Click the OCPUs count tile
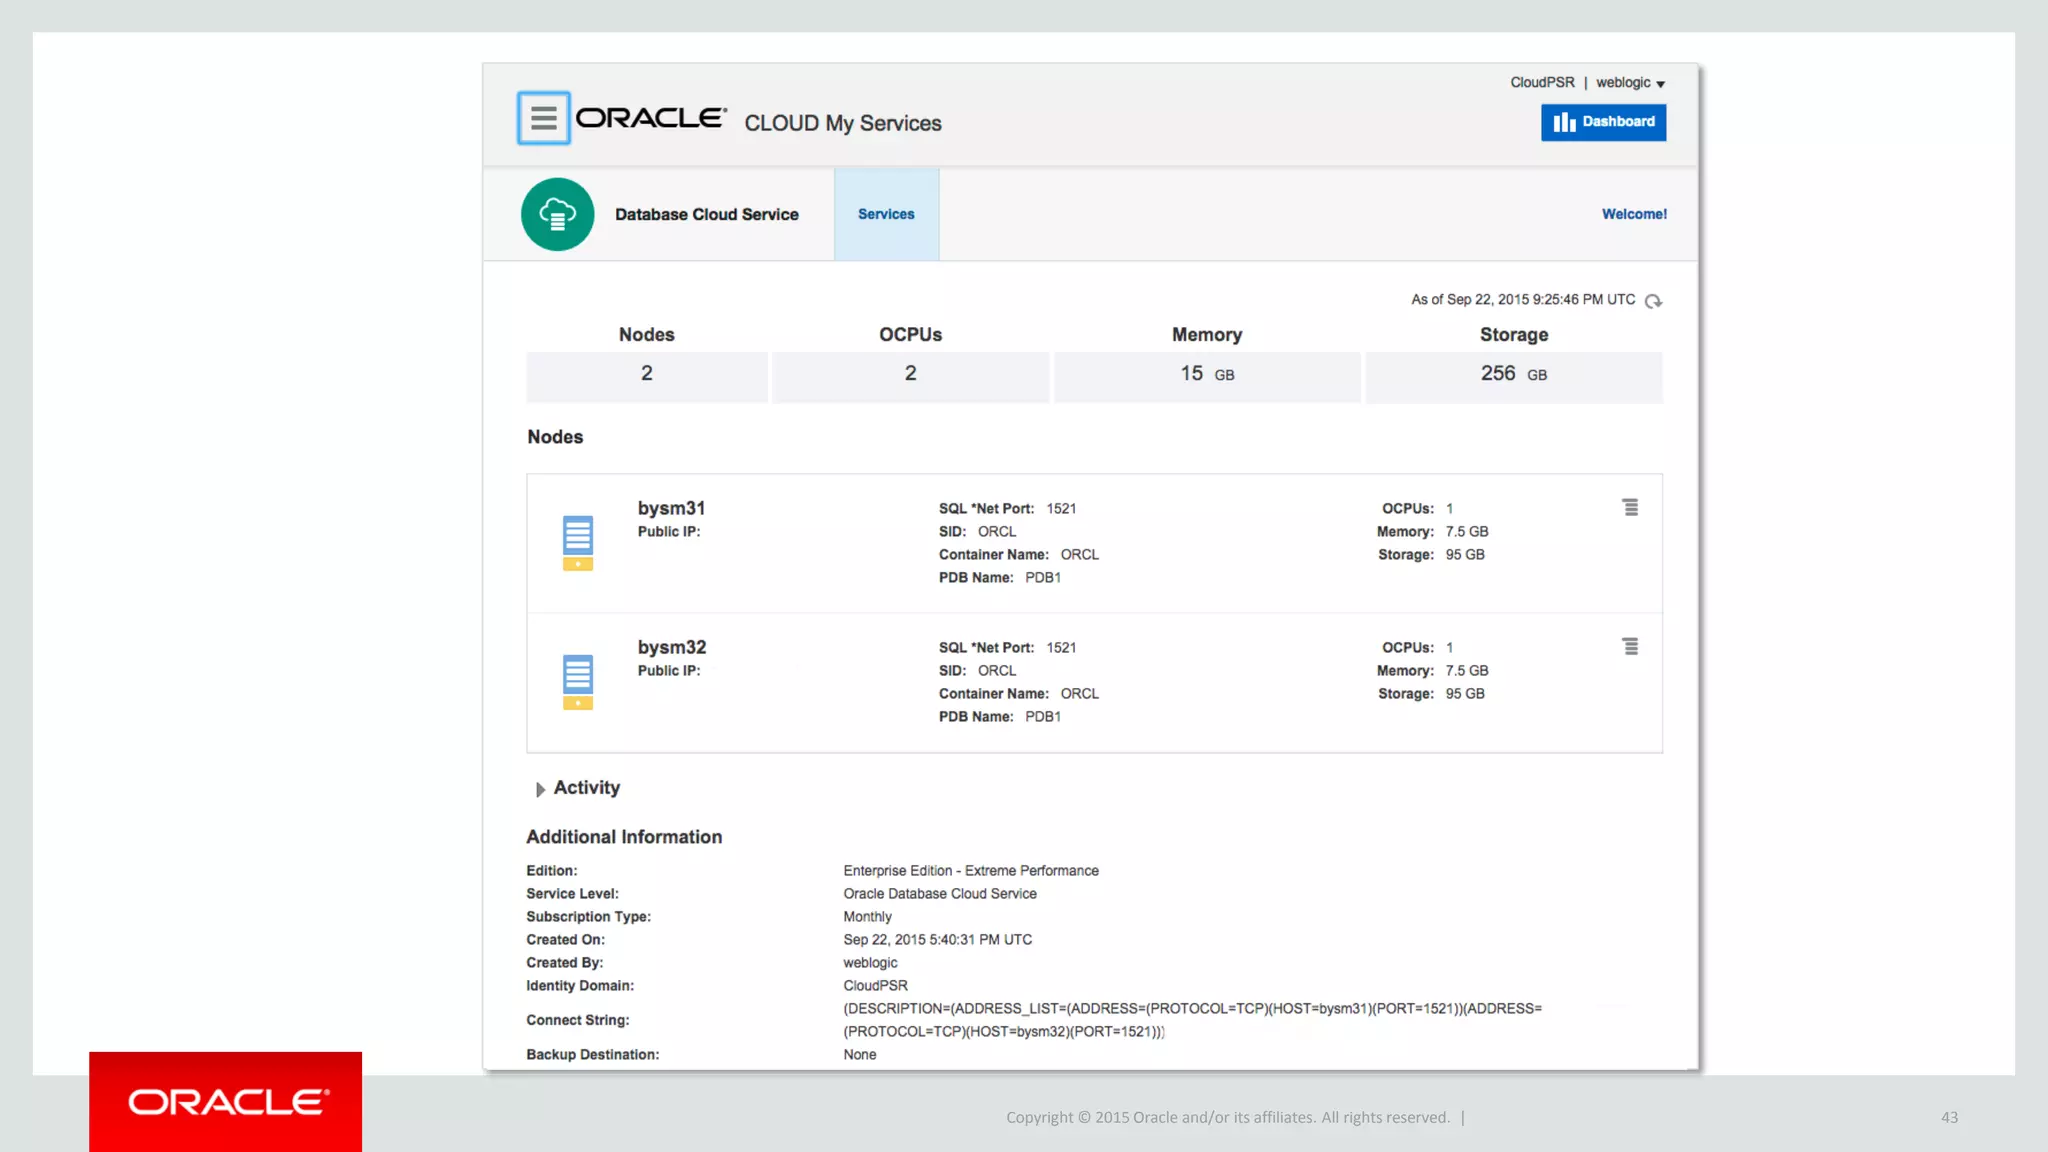Screen dimensions: 2048x1152 click(910, 376)
